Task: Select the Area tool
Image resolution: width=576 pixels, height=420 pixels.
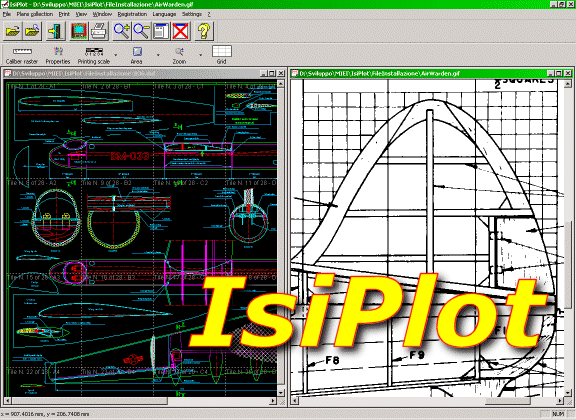Action: click(137, 55)
